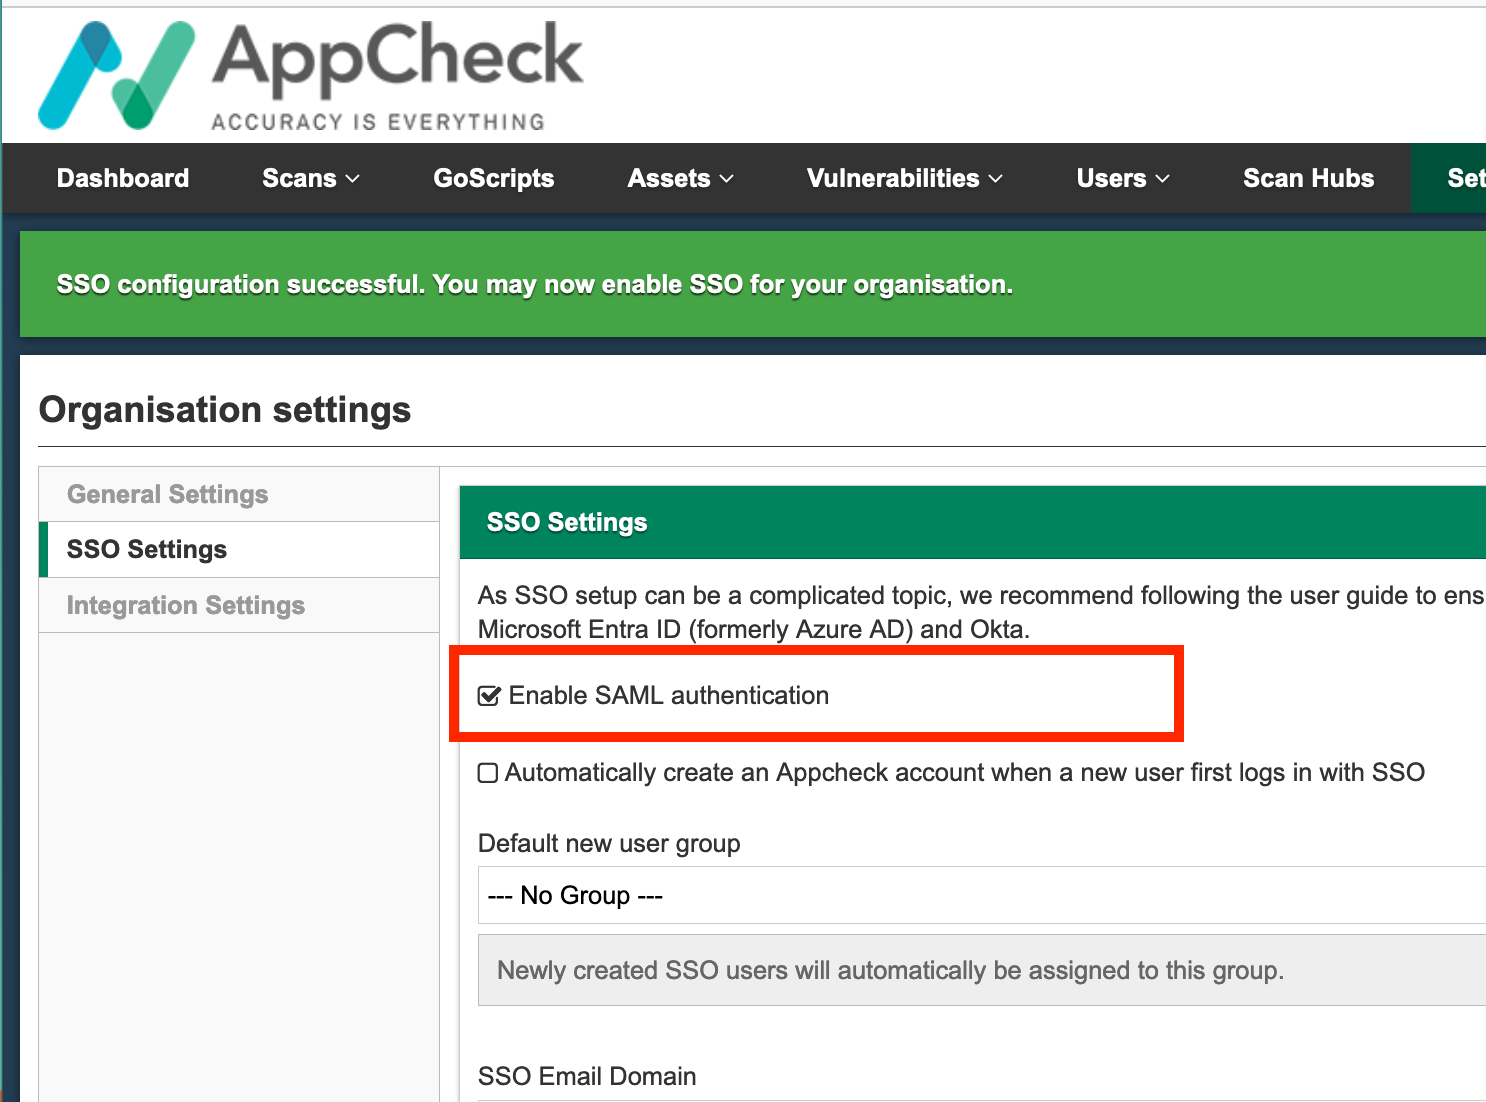Open the Settings menu item

pyautogui.click(x=1464, y=178)
